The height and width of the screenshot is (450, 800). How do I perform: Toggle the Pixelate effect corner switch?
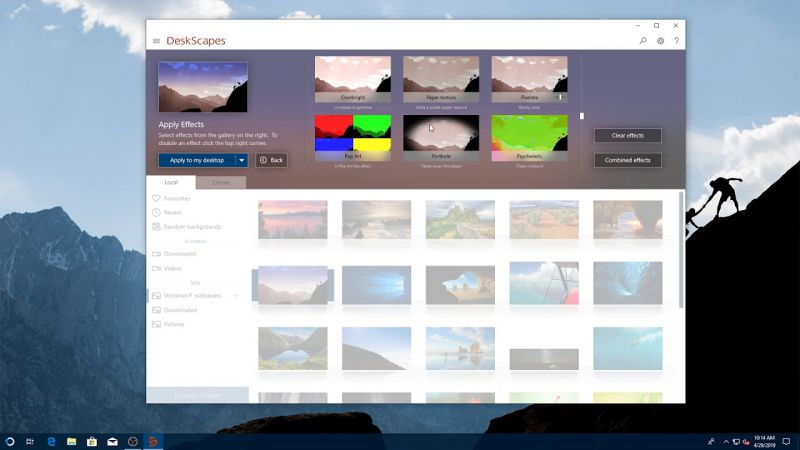[x=560, y=96]
